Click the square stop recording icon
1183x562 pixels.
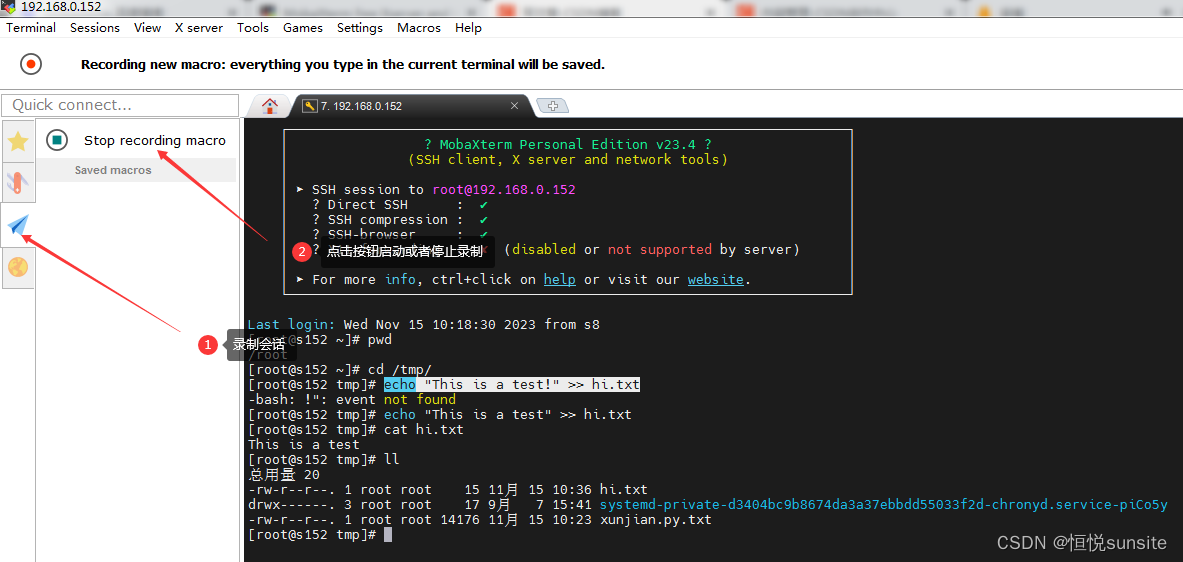57,140
